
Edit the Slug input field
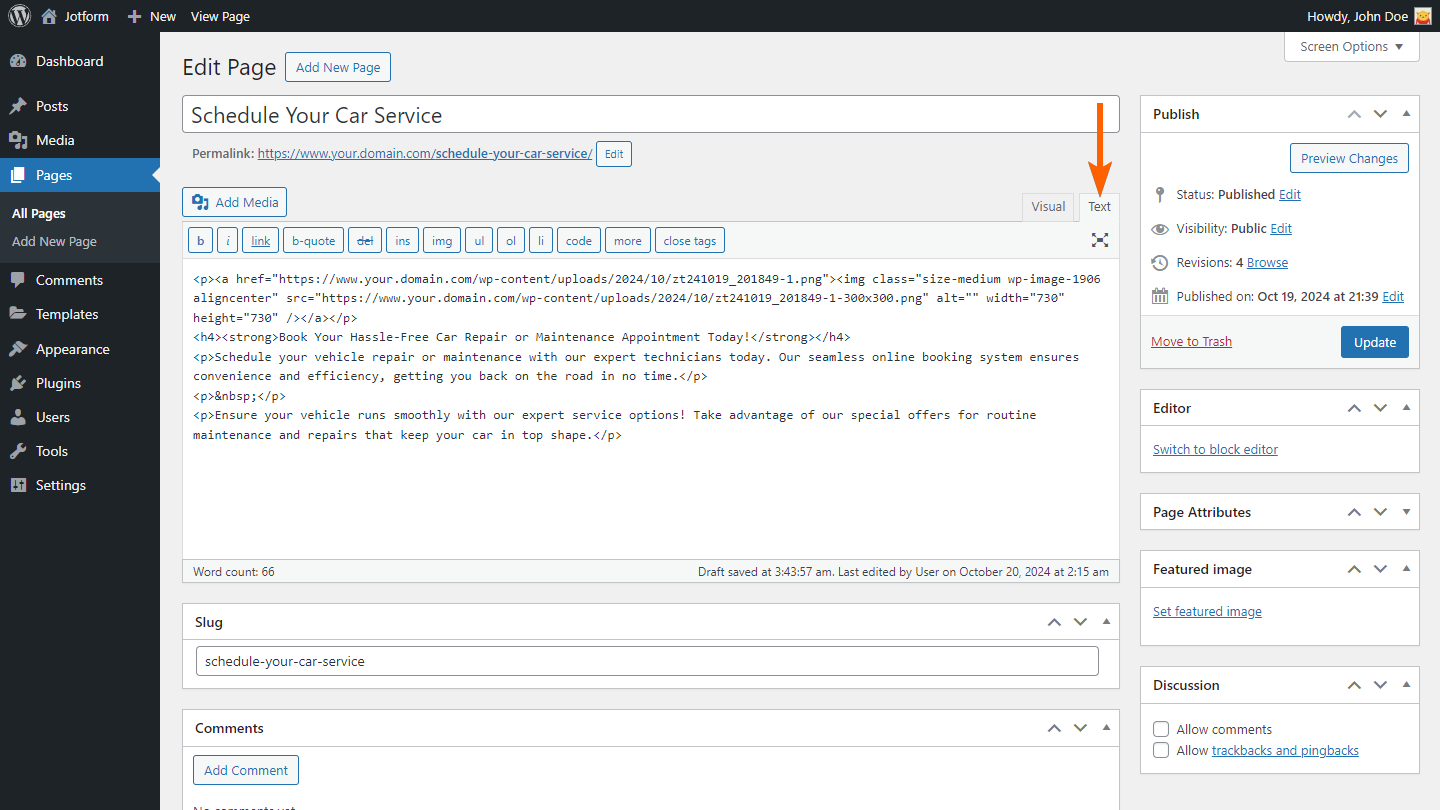click(x=647, y=661)
